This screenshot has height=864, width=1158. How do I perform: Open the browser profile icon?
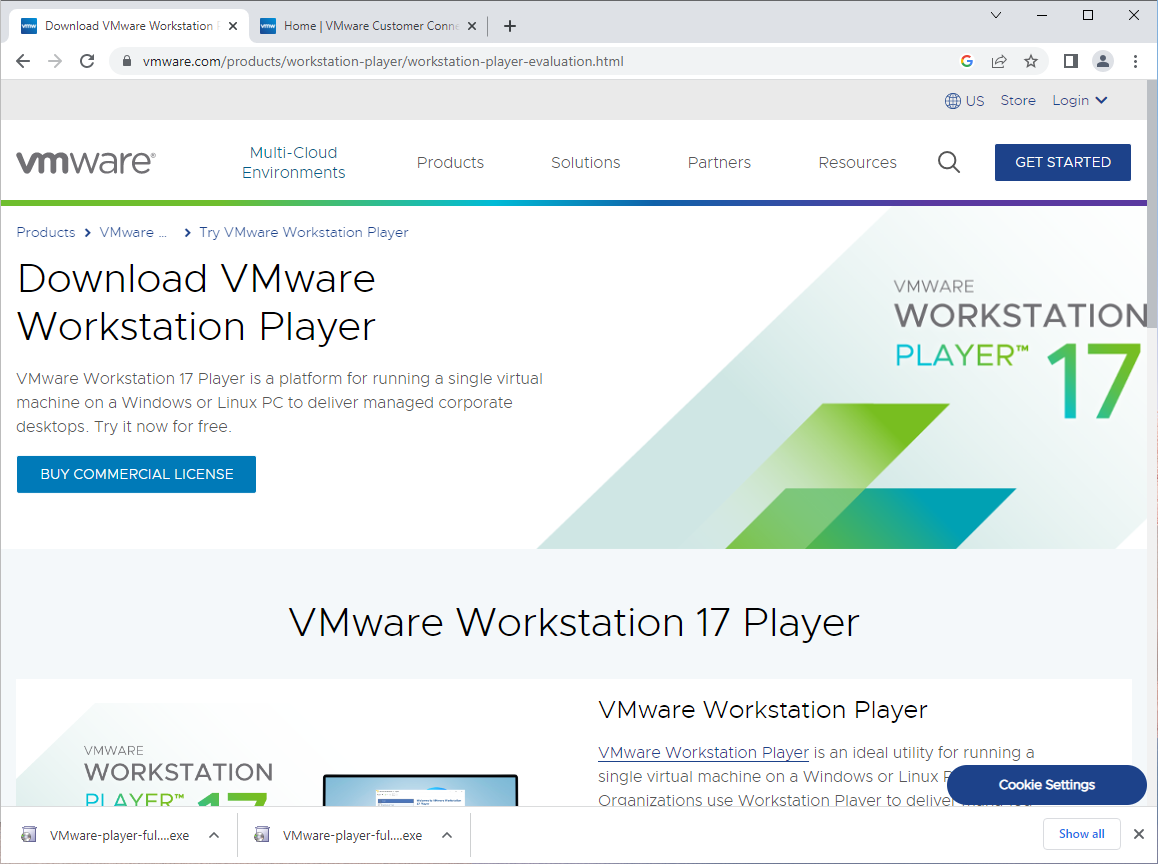tap(1102, 61)
